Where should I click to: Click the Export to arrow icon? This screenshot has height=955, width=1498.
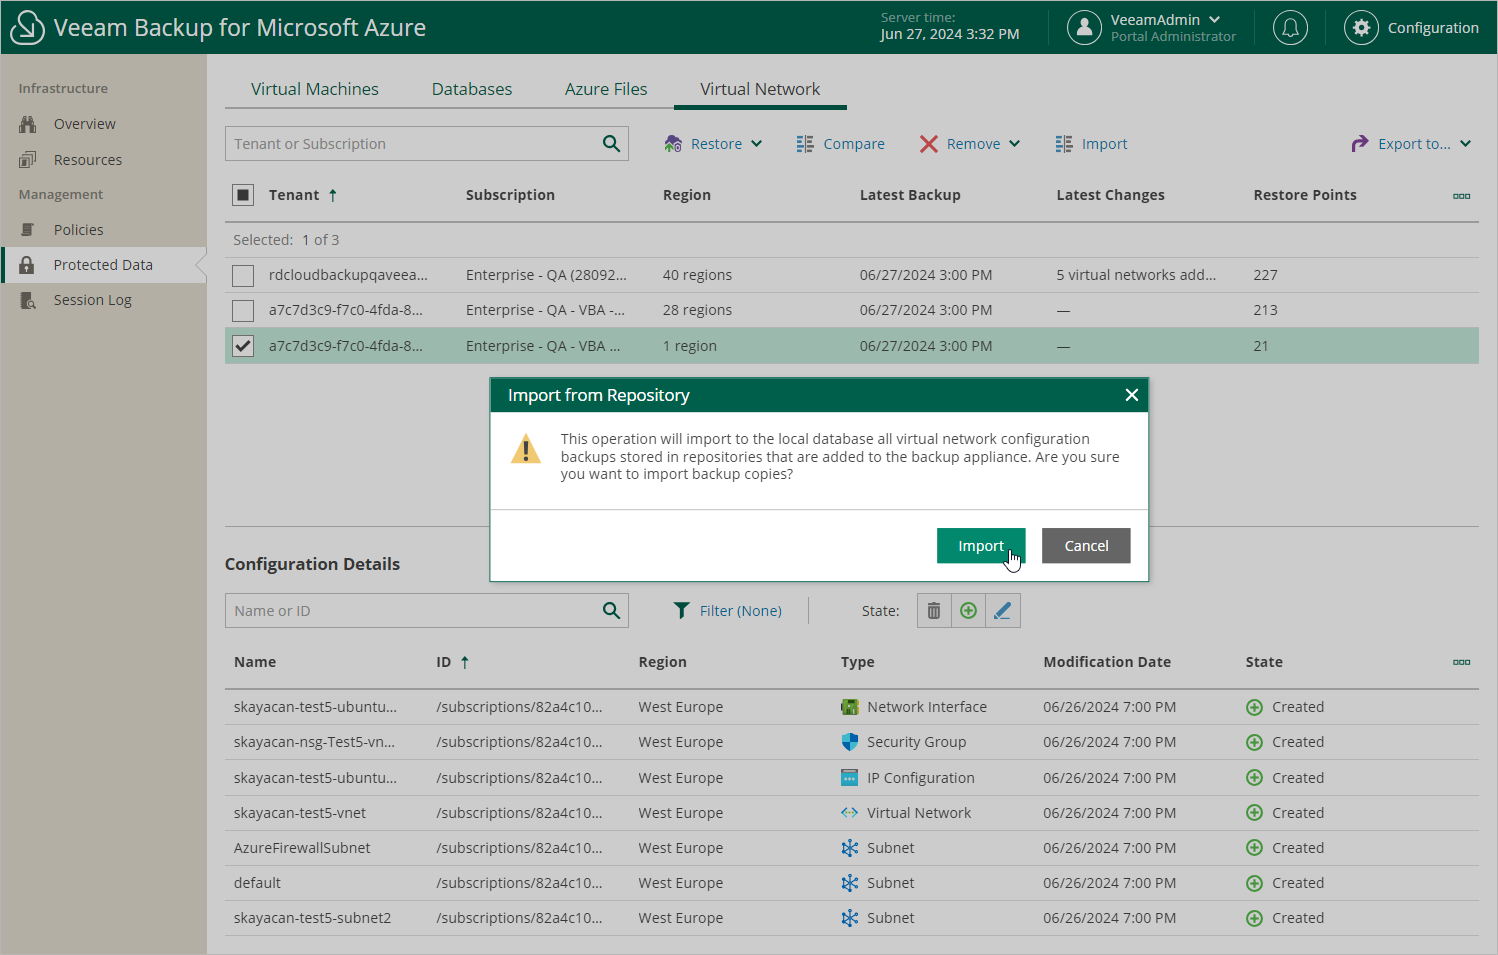(1359, 144)
